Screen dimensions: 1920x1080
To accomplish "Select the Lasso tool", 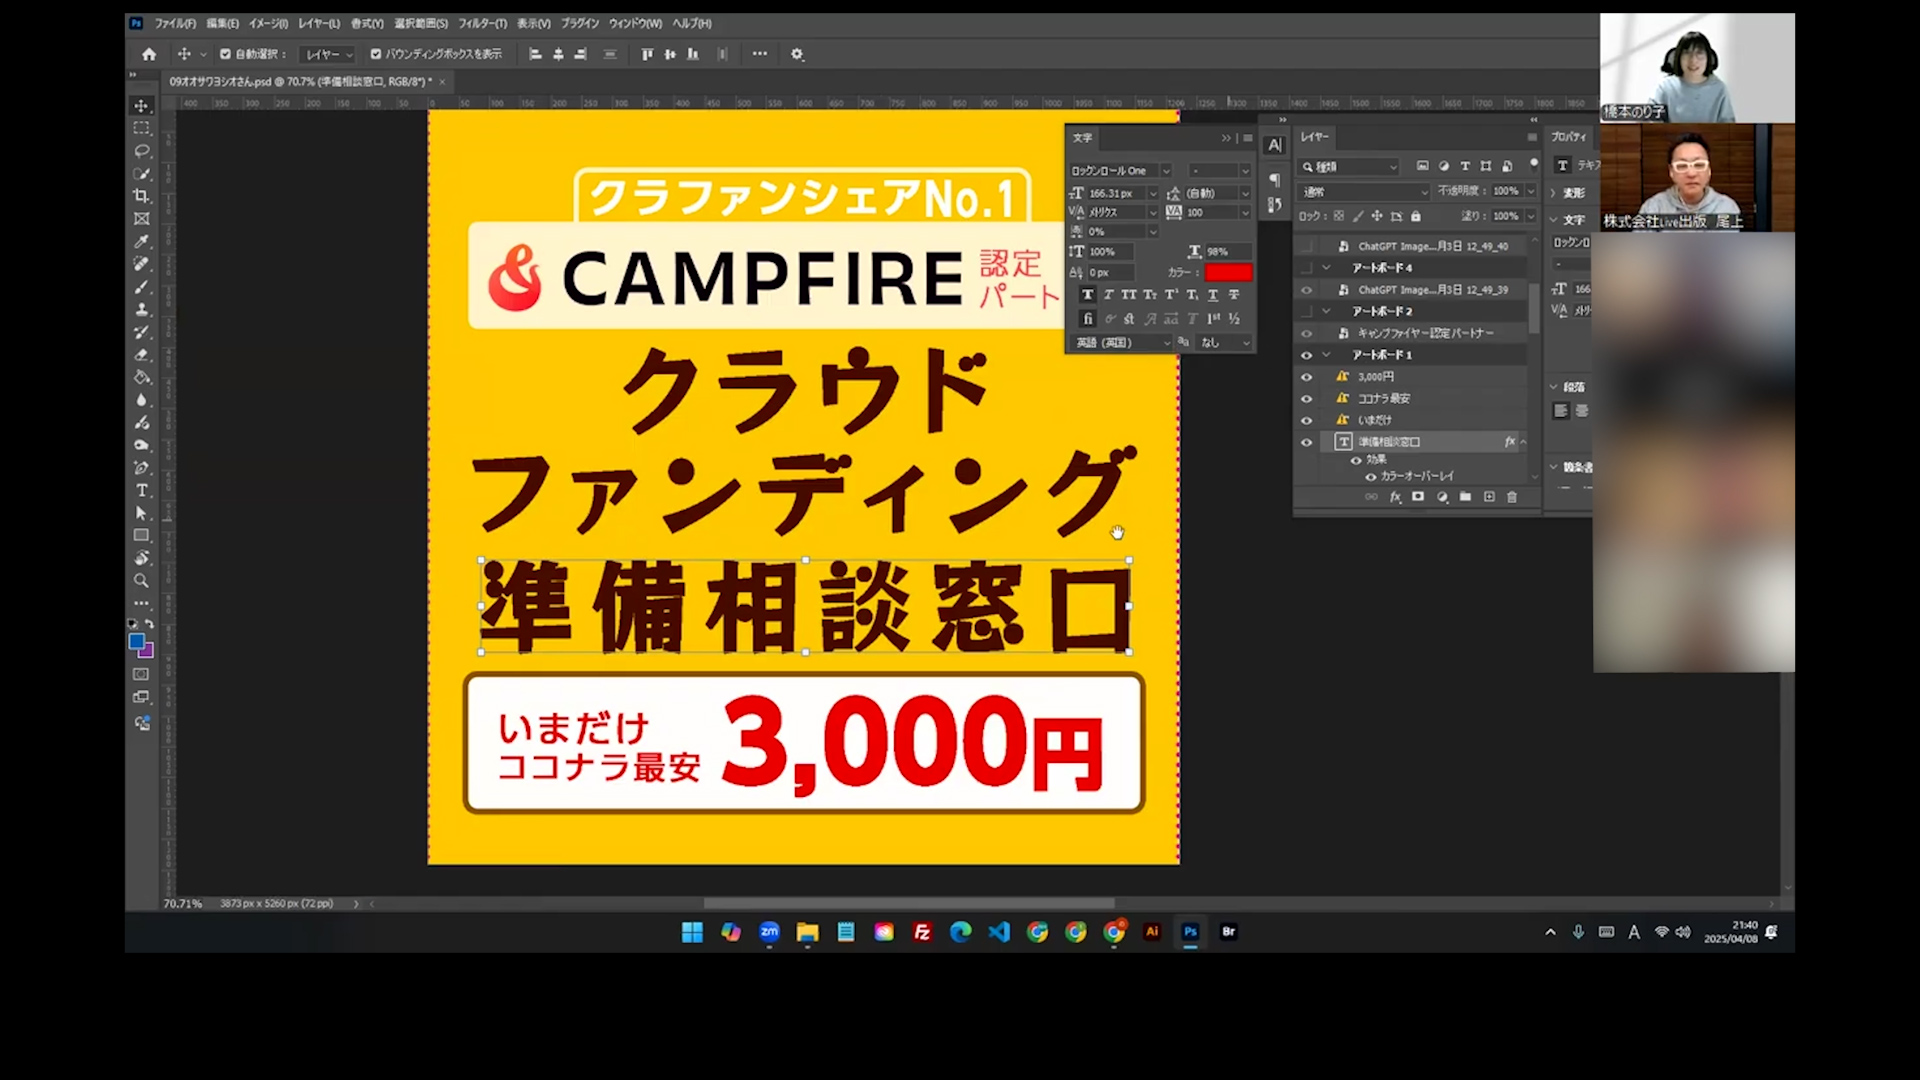I will point(141,151).
